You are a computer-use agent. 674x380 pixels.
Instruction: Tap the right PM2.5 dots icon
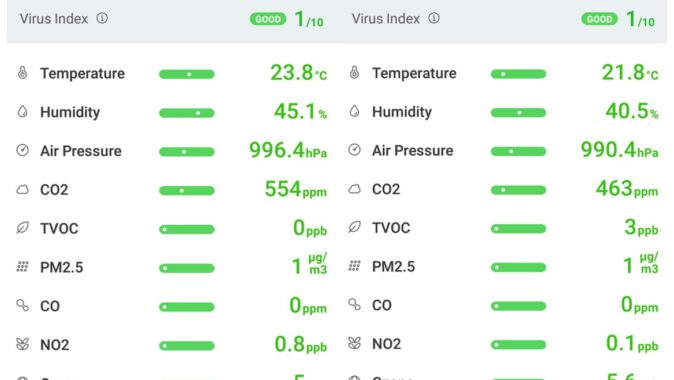(x=354, y=266)
